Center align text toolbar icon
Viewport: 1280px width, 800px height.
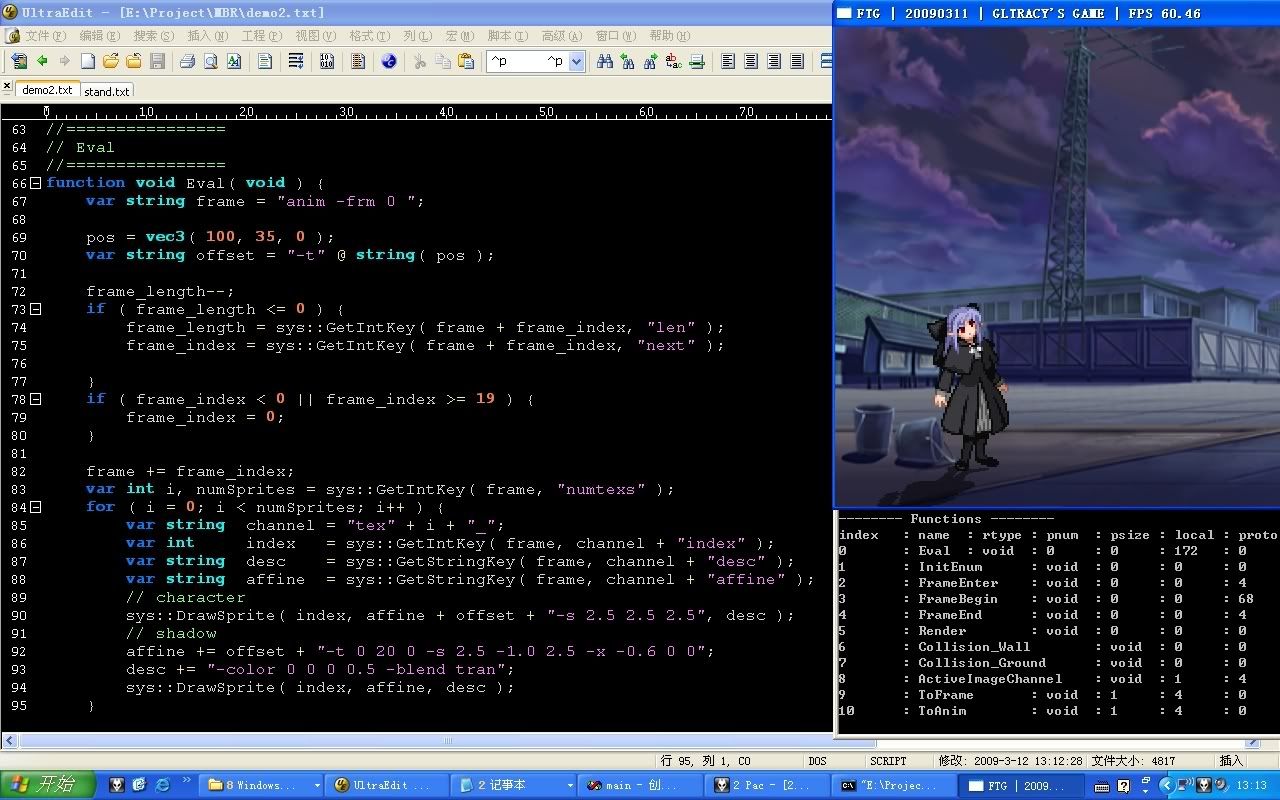751,61
